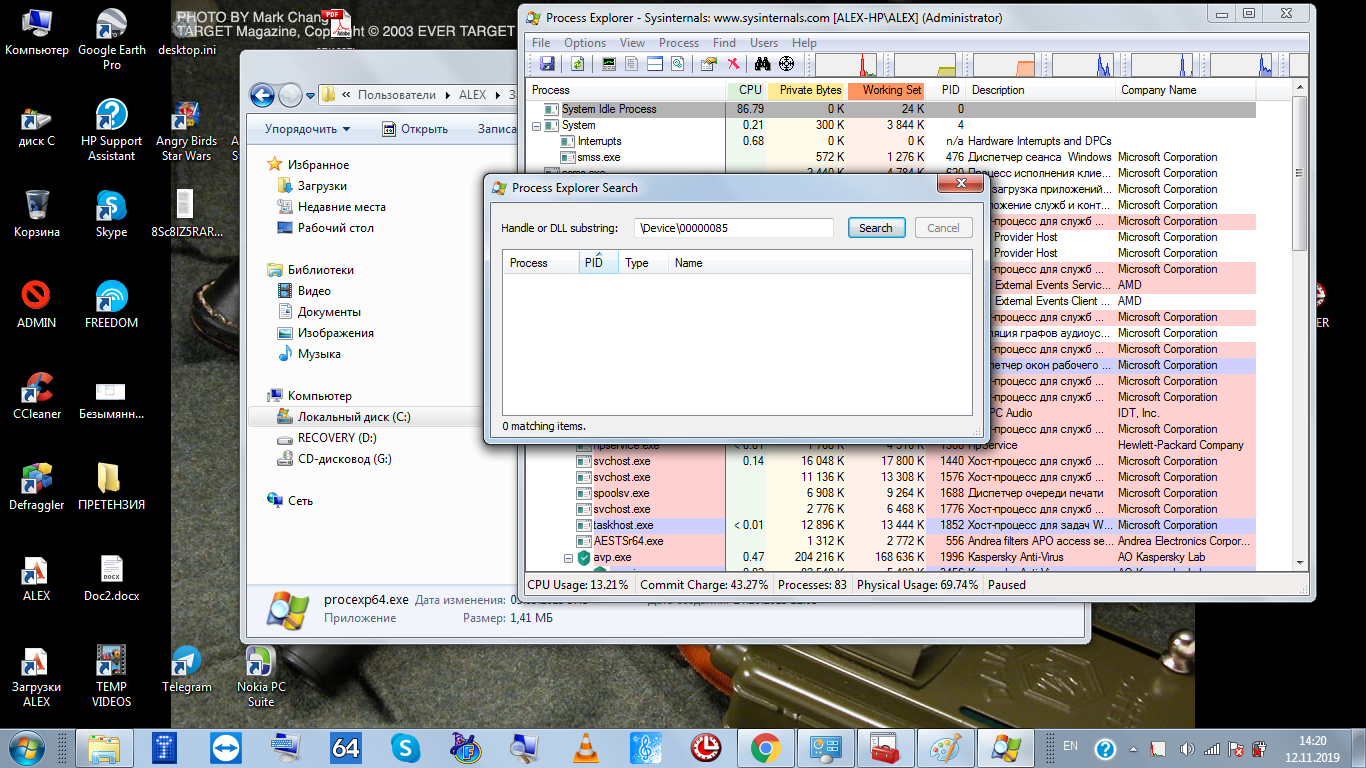The width and height of the screenshot is (1366, 768).
Task: Select the Telegram desktop icon
Action: (x=186, y=669)
